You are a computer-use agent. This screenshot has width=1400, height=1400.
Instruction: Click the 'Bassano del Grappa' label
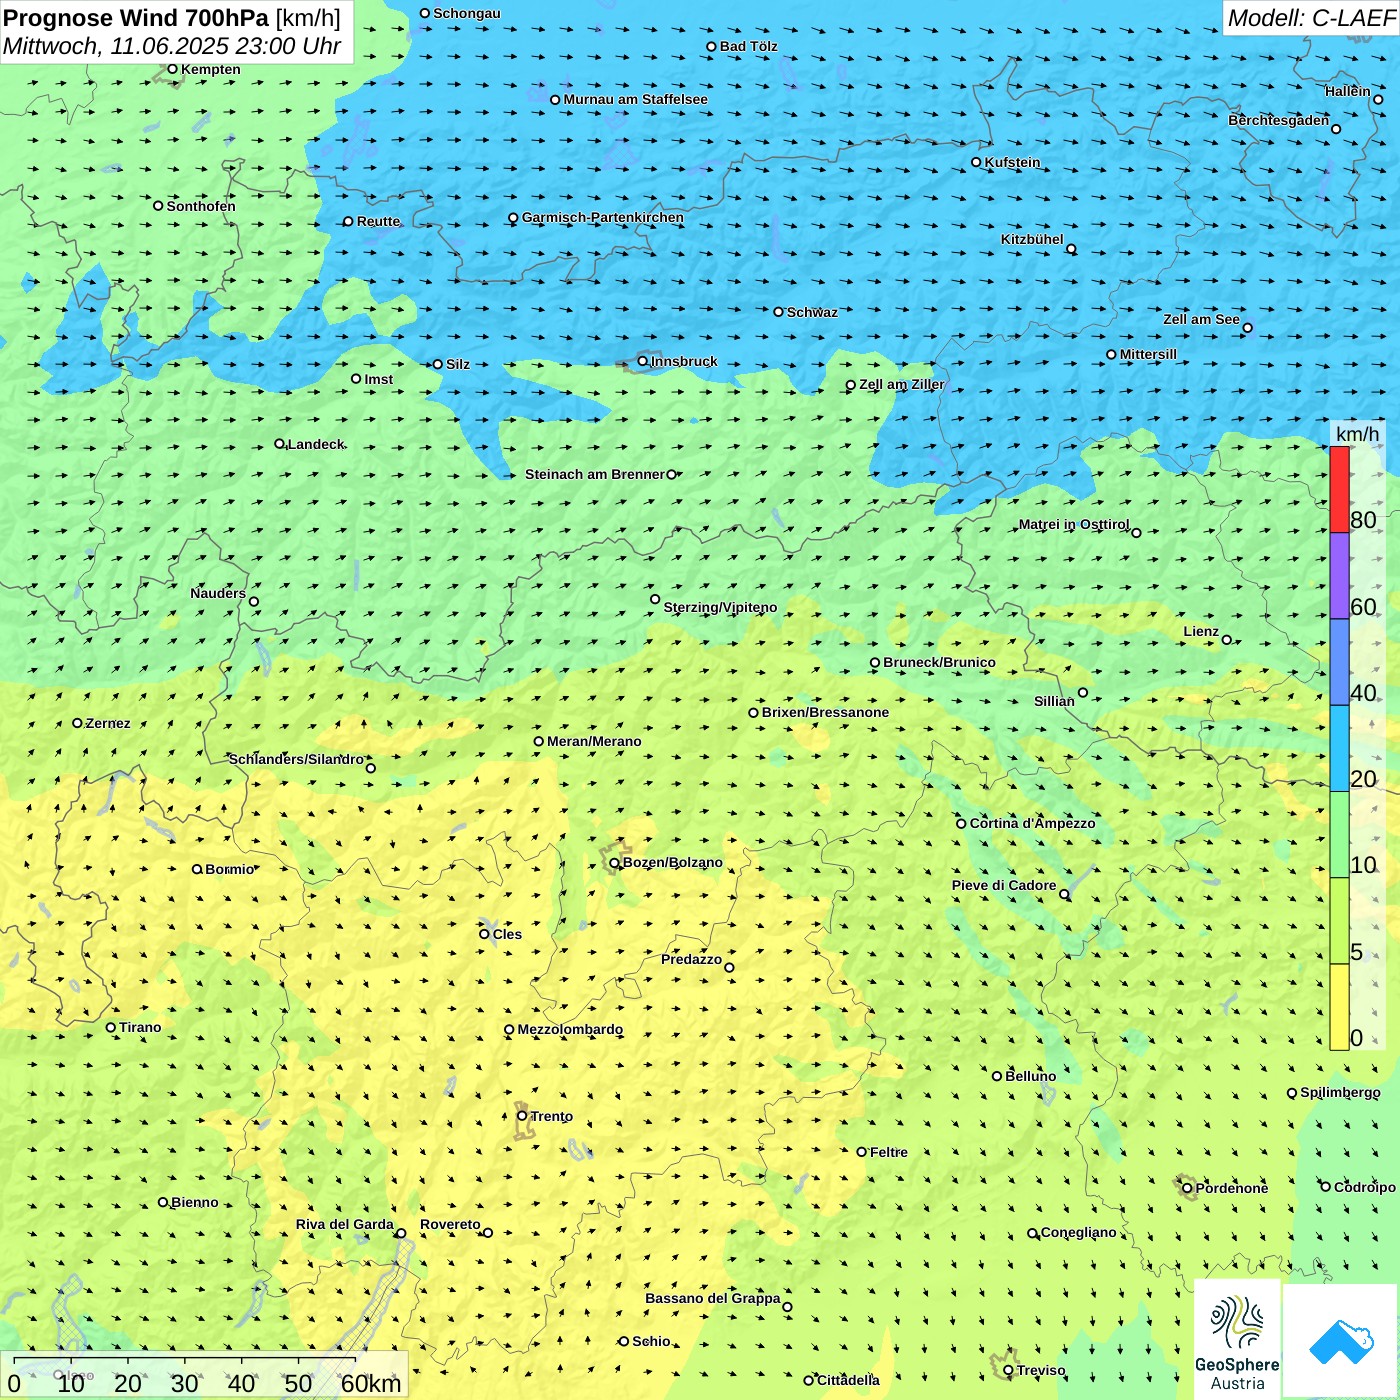pos(713,1298)
